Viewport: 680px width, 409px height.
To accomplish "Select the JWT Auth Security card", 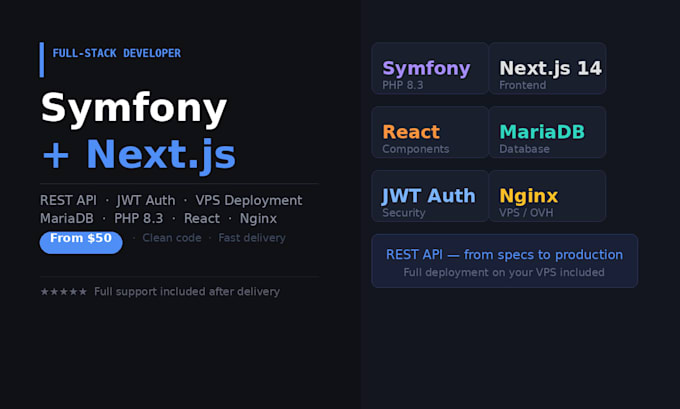I will (x=430, y=196).
